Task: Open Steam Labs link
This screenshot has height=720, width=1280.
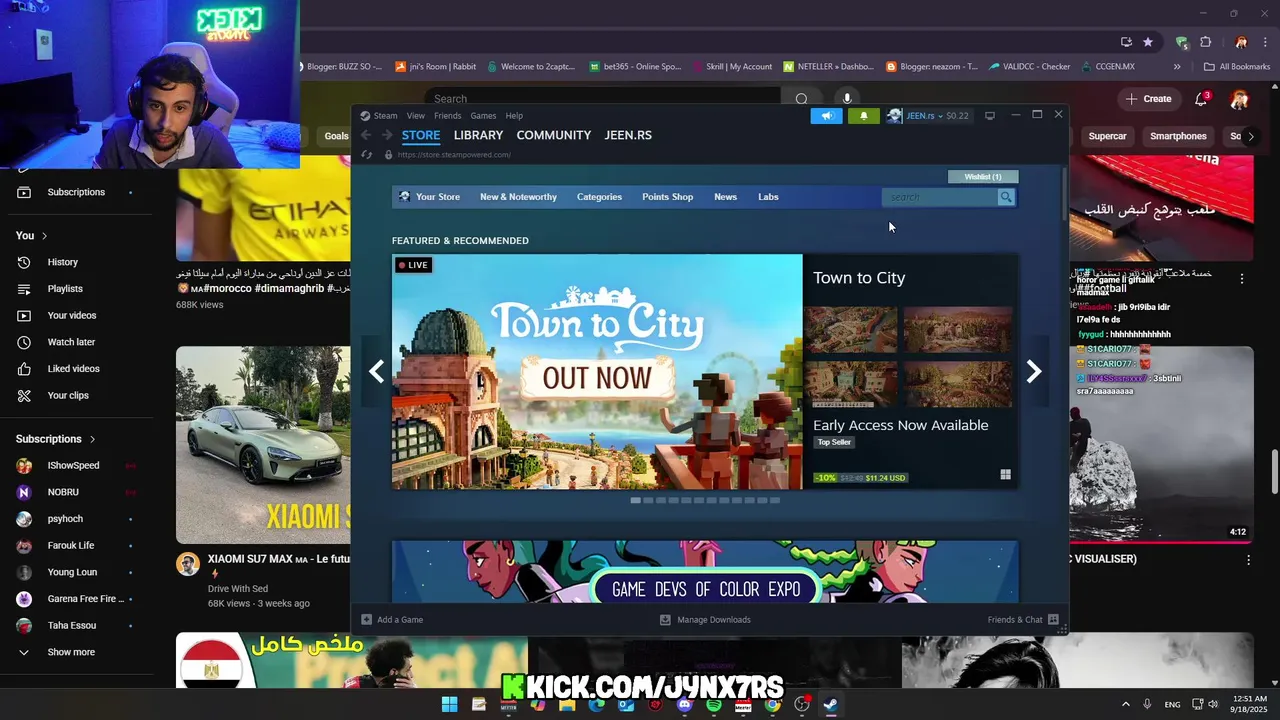Action: (768, 197)
